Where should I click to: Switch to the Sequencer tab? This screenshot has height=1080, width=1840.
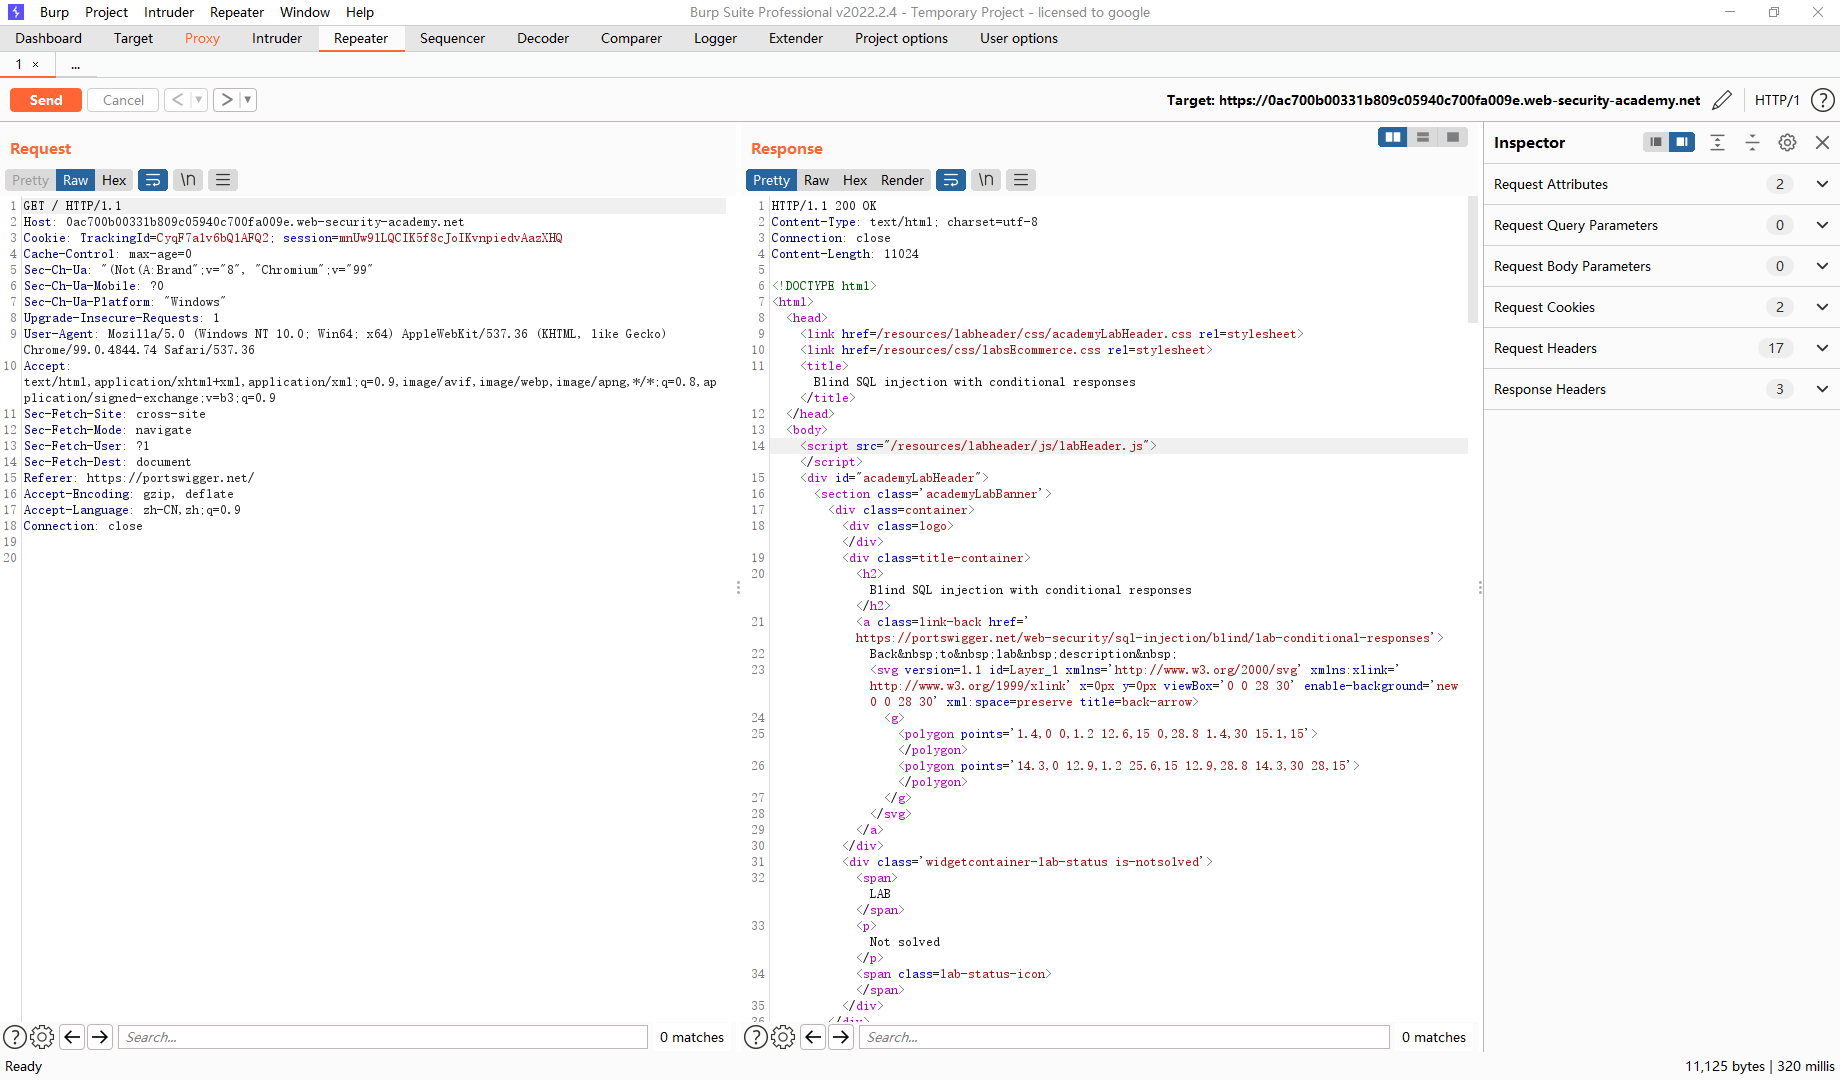(452, 38)
